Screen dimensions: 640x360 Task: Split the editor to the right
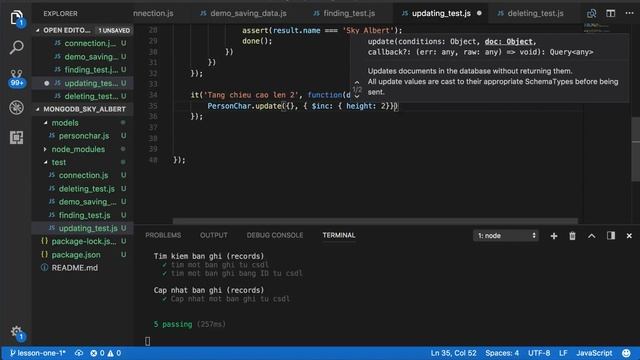610,13
